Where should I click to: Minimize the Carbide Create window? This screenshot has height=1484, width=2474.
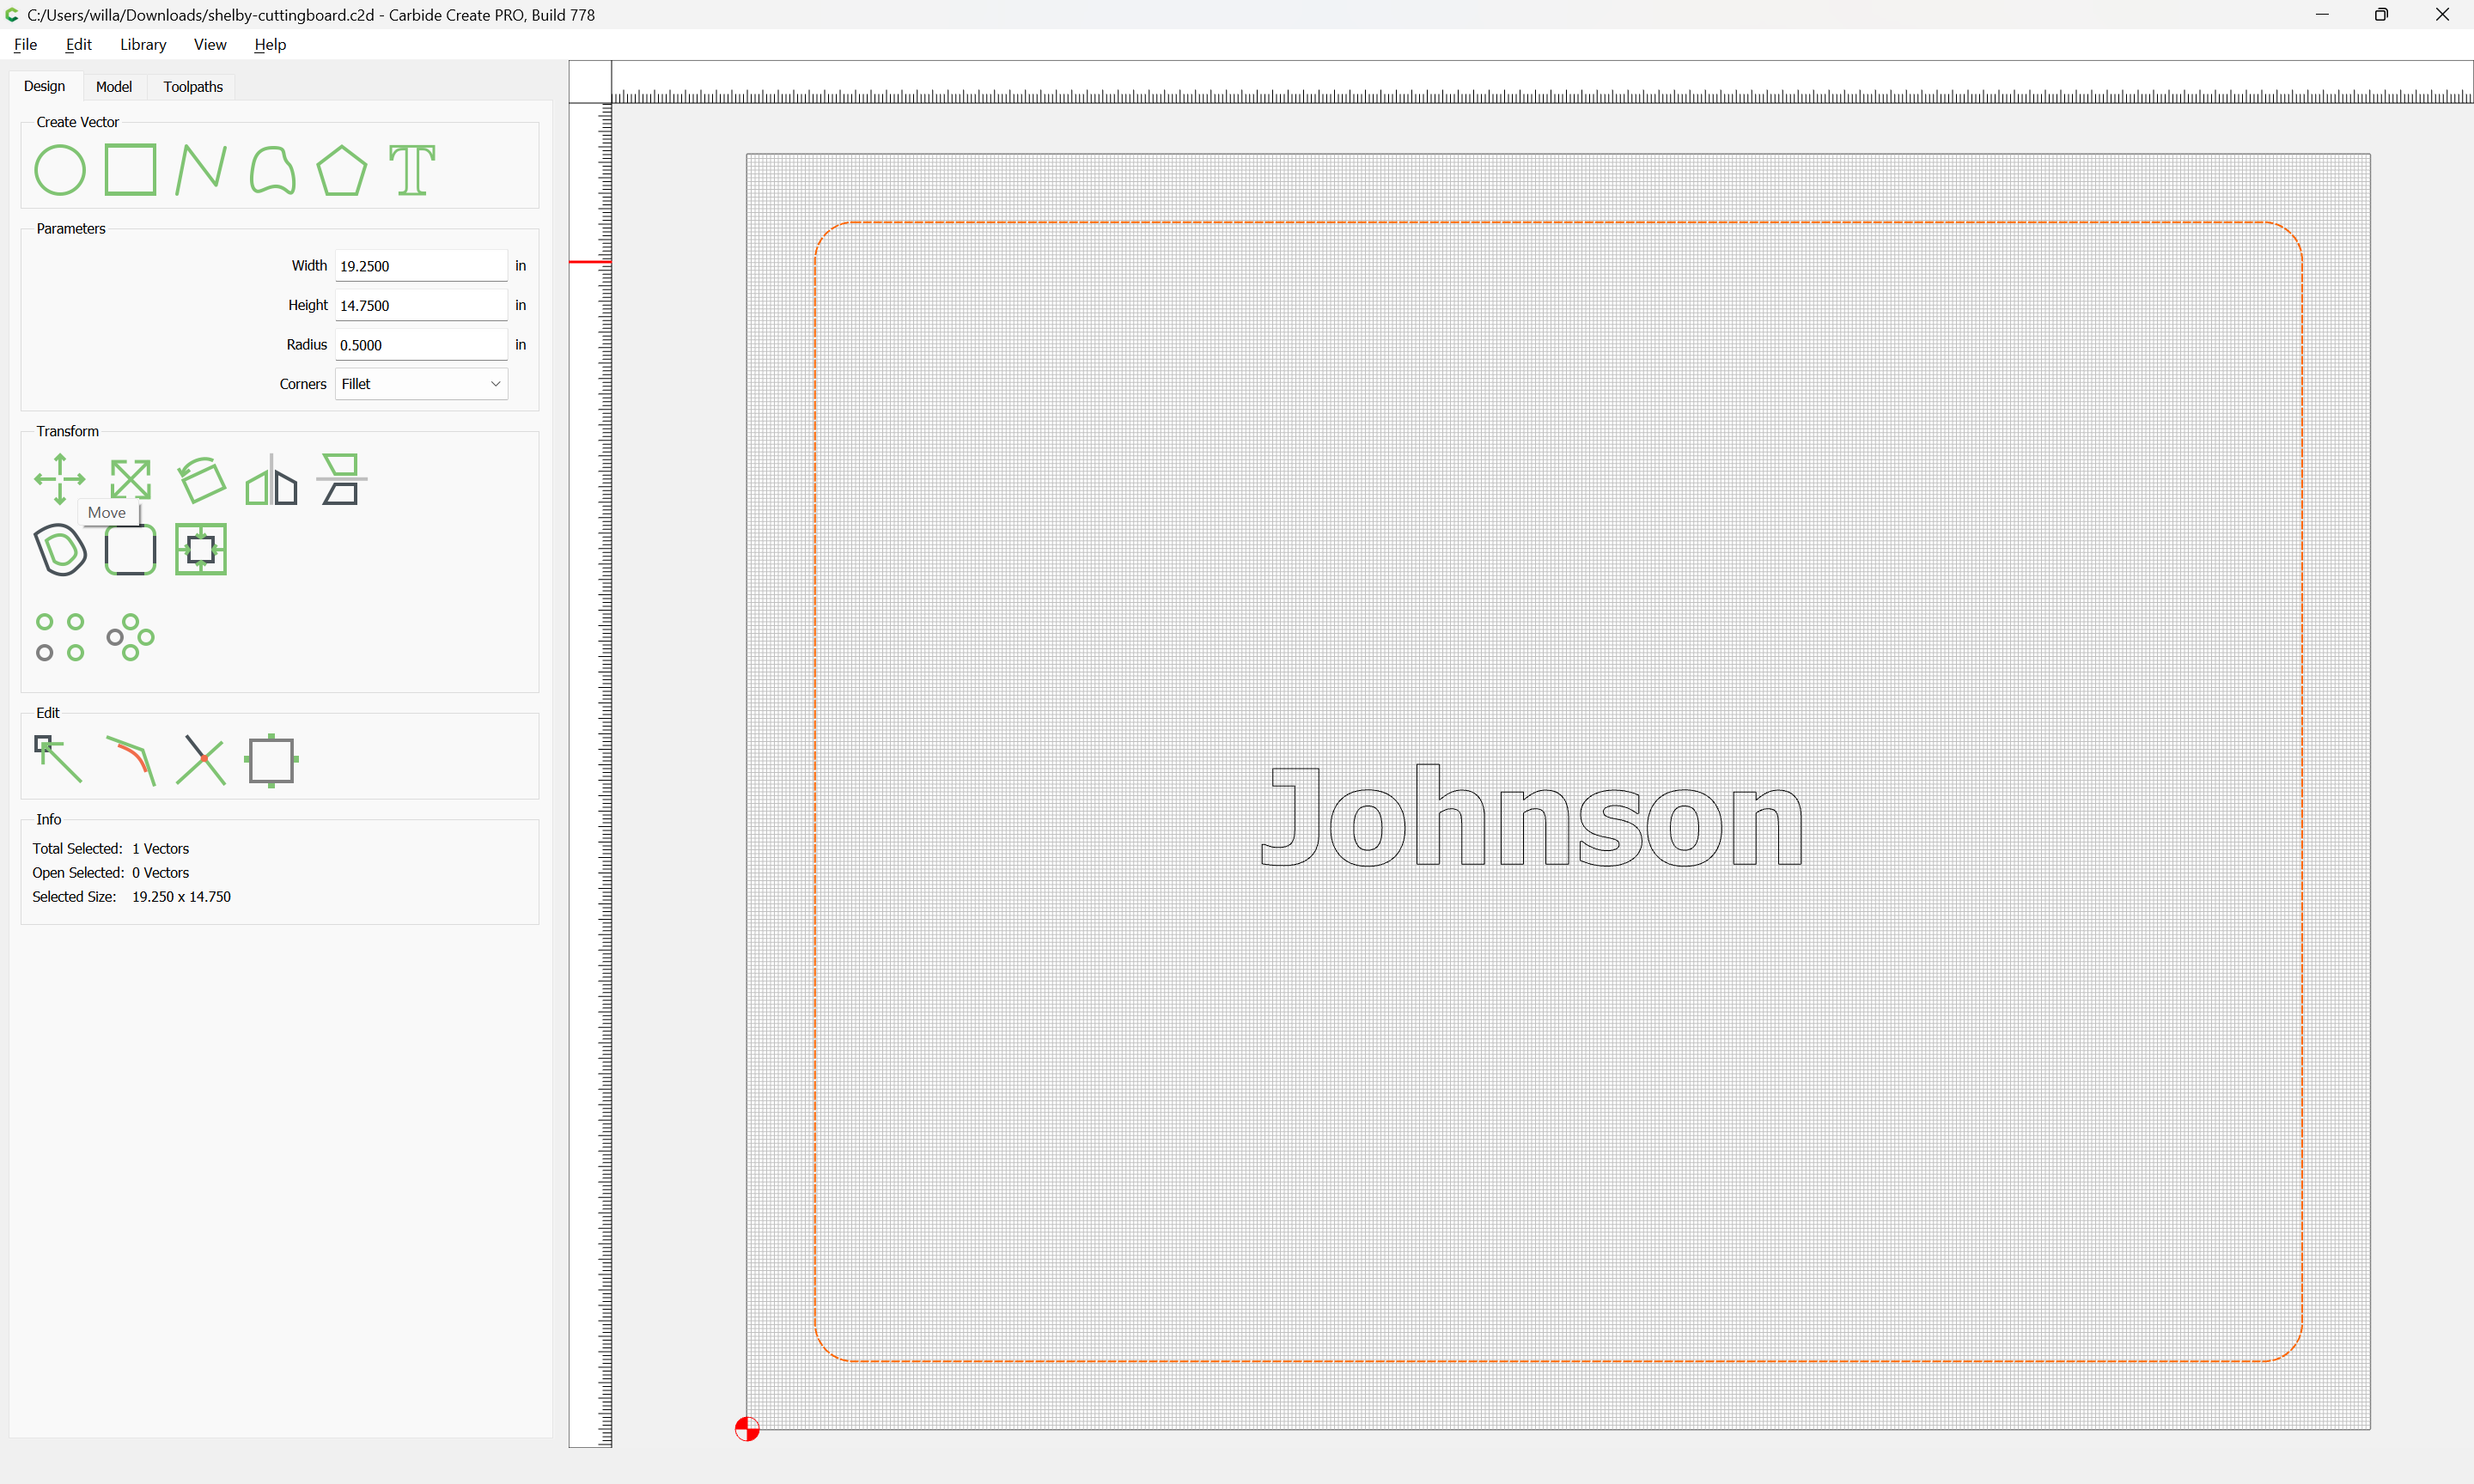coord(2322,15)
